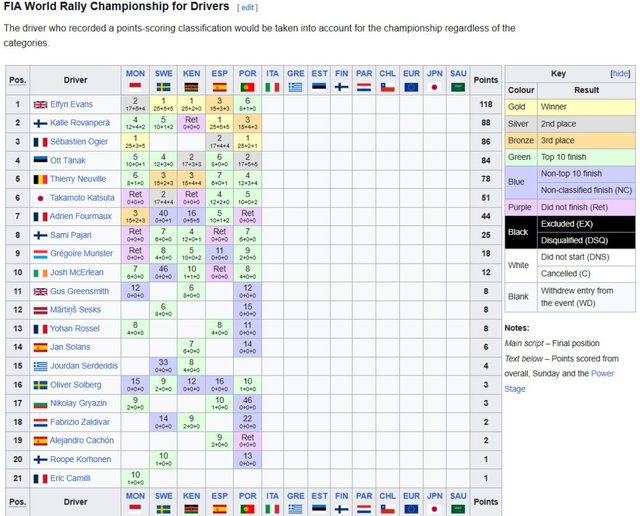Open the MON rally header link
The width and height of the screenshot is (640, 516).
point(135,73)
